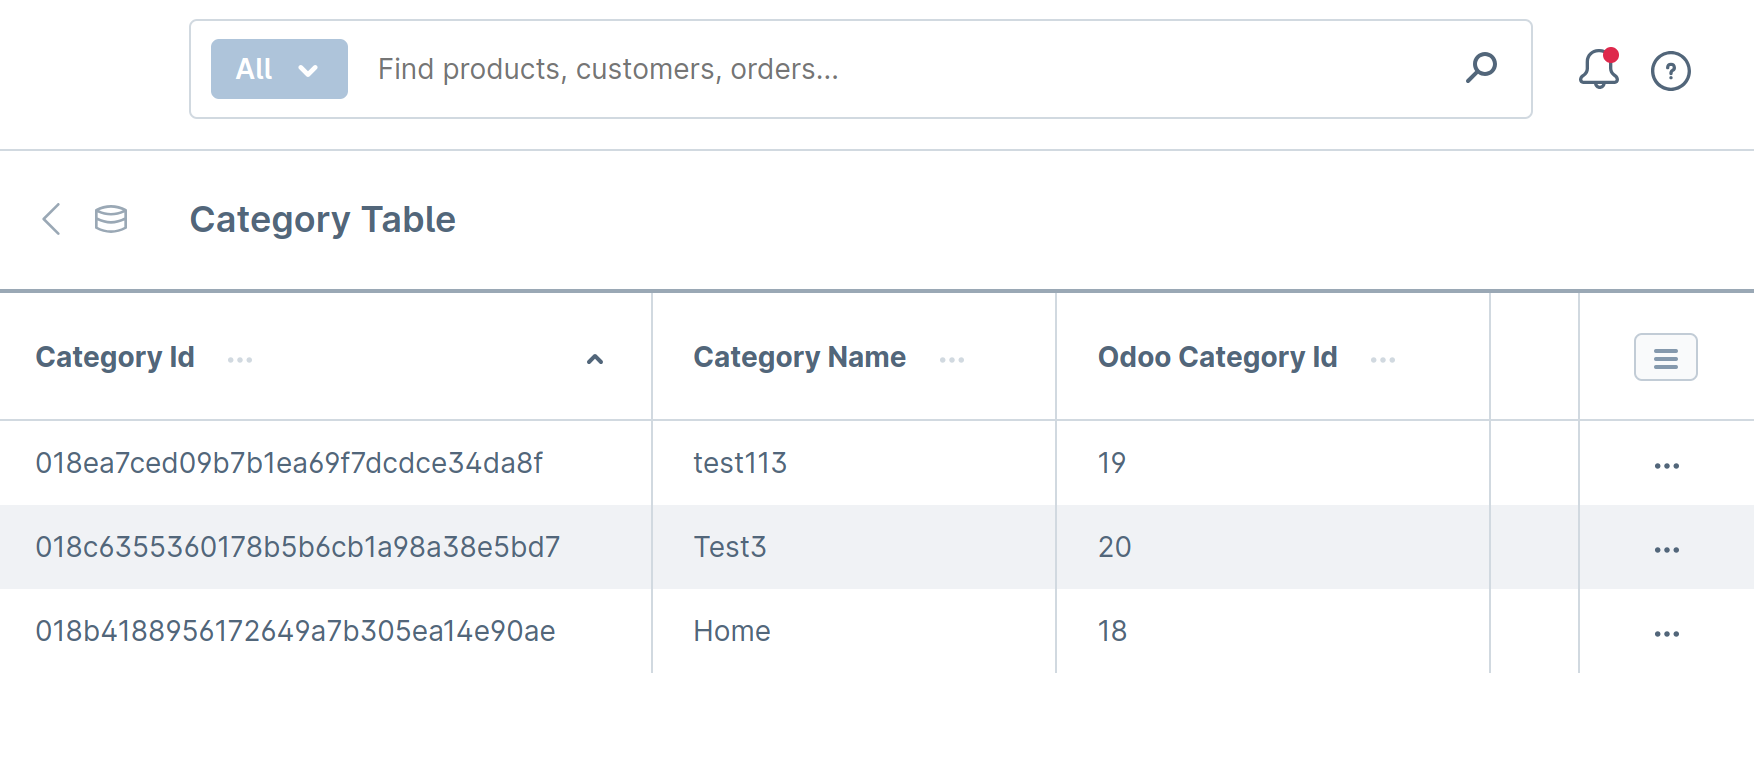Click the database icon beside Category Table
Image resolution: width=1754 pixels, height=779 pixels.
coord(111,219)
